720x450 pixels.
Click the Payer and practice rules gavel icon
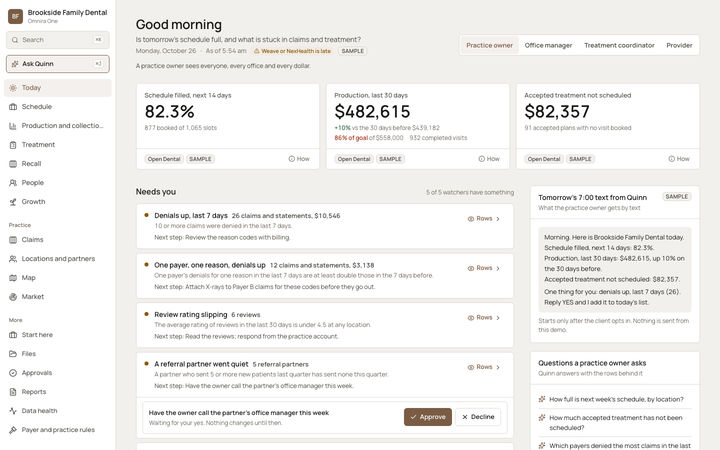[x=13, y=430]
